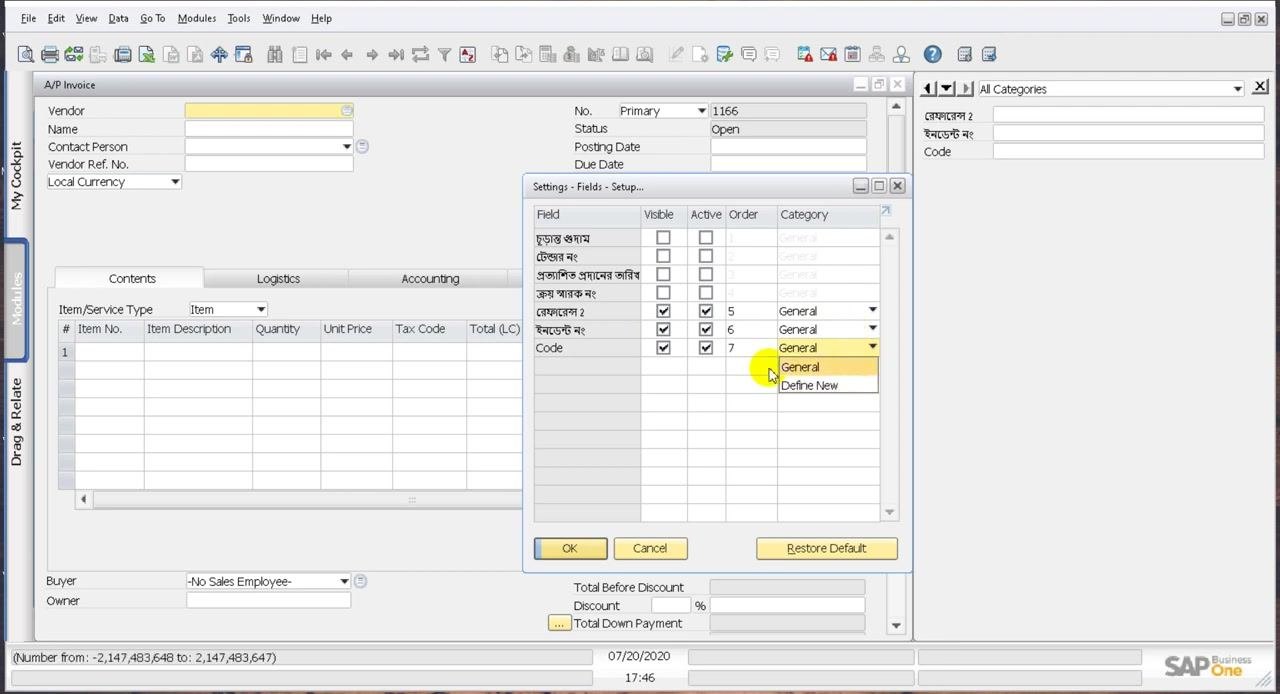
Task: Click OK in the Settings dialog
Action: [x=570, y=548]
